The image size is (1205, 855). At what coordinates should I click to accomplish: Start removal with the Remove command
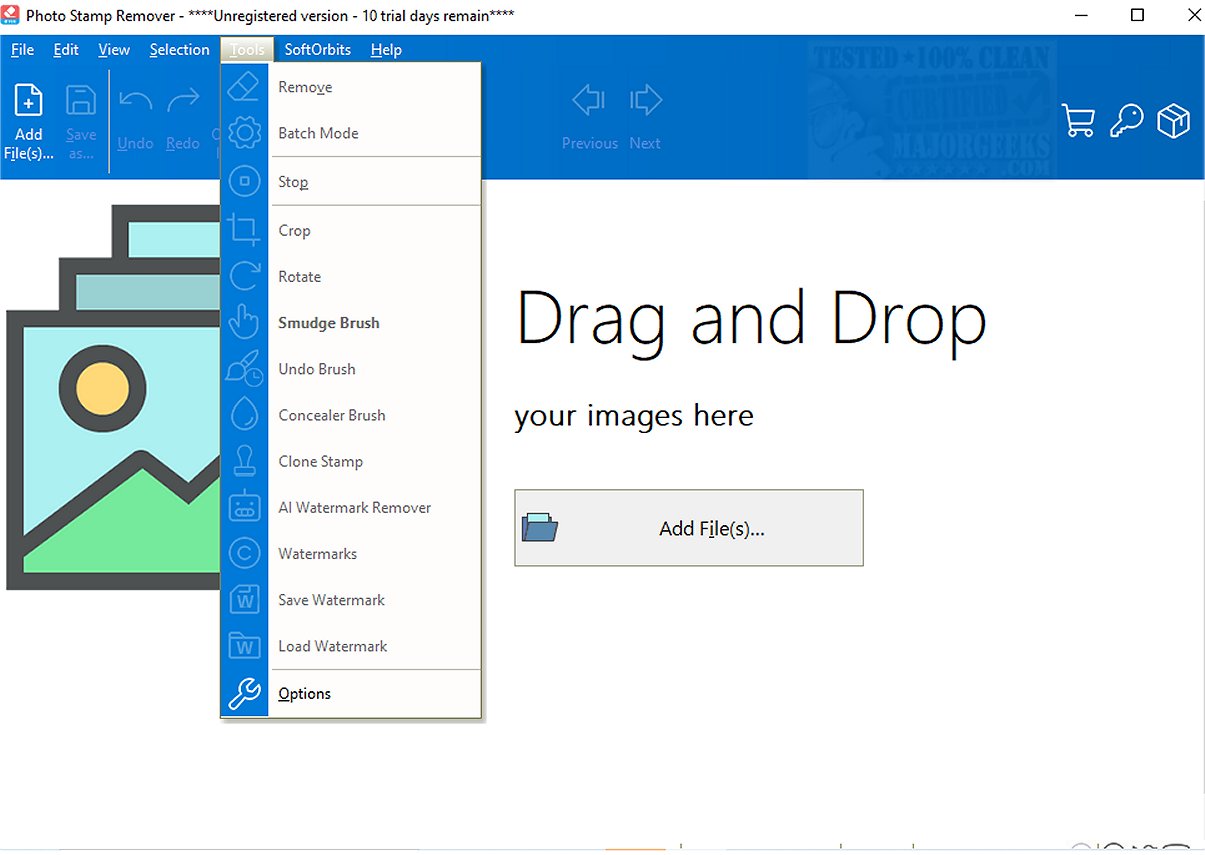[304, 87]
